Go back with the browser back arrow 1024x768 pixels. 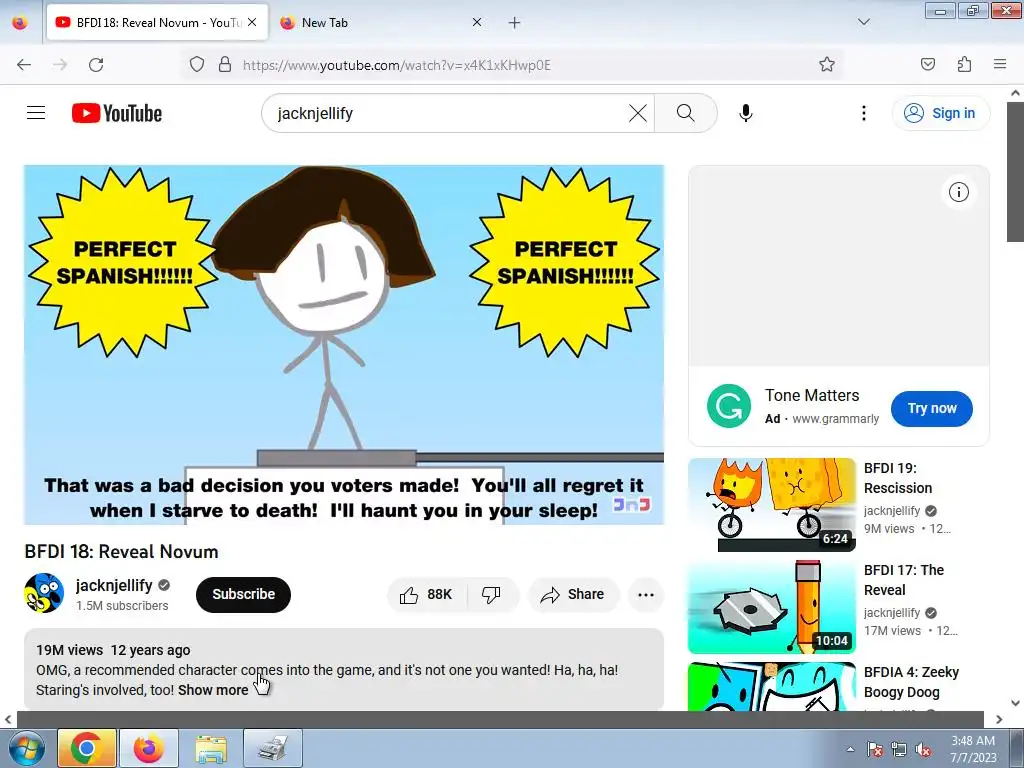click(24, 65)
